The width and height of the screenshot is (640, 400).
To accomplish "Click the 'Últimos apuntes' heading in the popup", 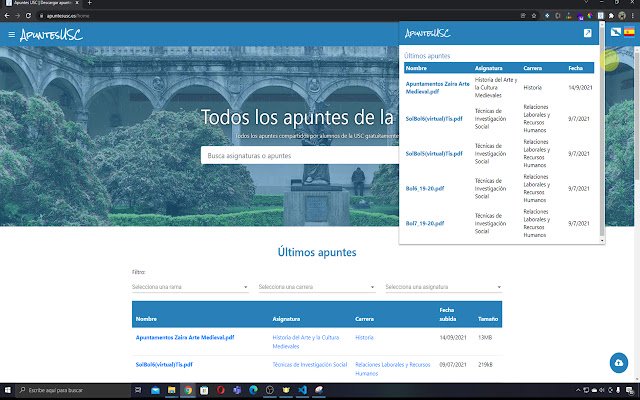I will pos(427,56).
